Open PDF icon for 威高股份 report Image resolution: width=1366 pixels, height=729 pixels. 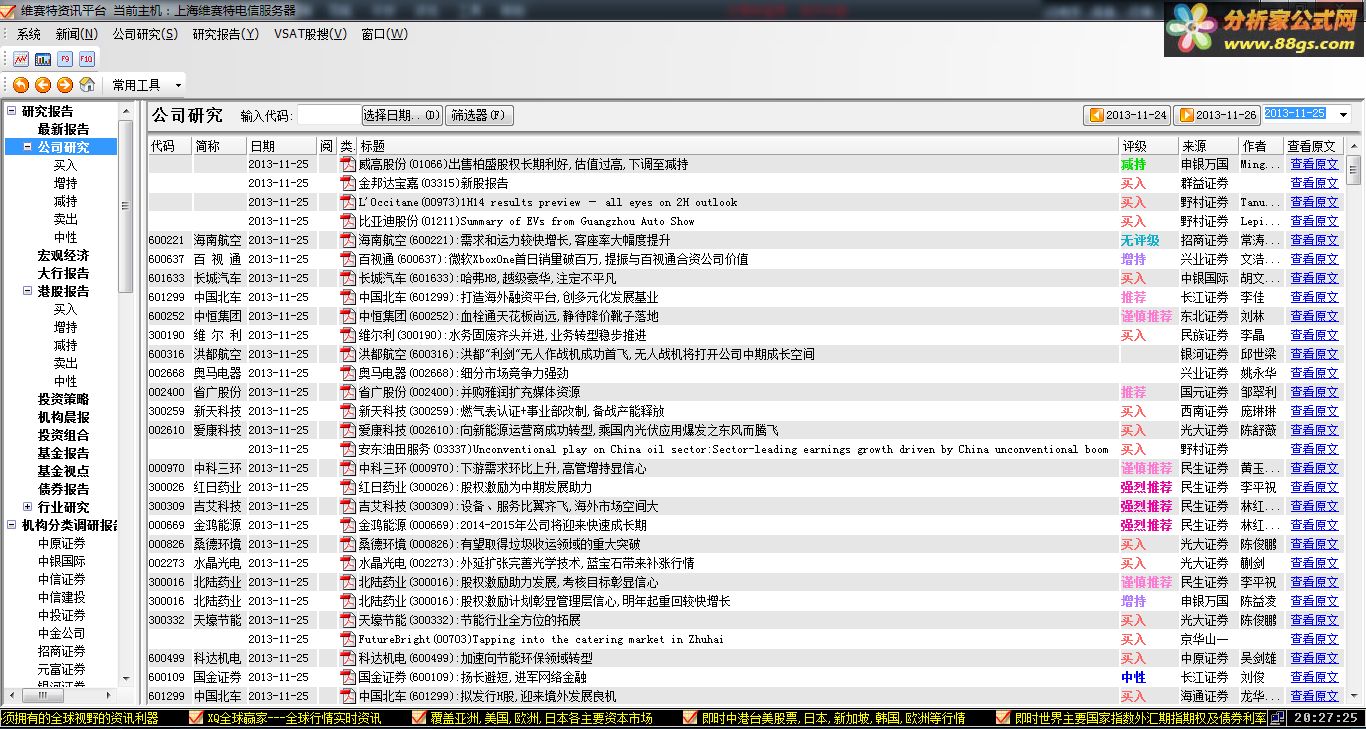pos(348,164)
